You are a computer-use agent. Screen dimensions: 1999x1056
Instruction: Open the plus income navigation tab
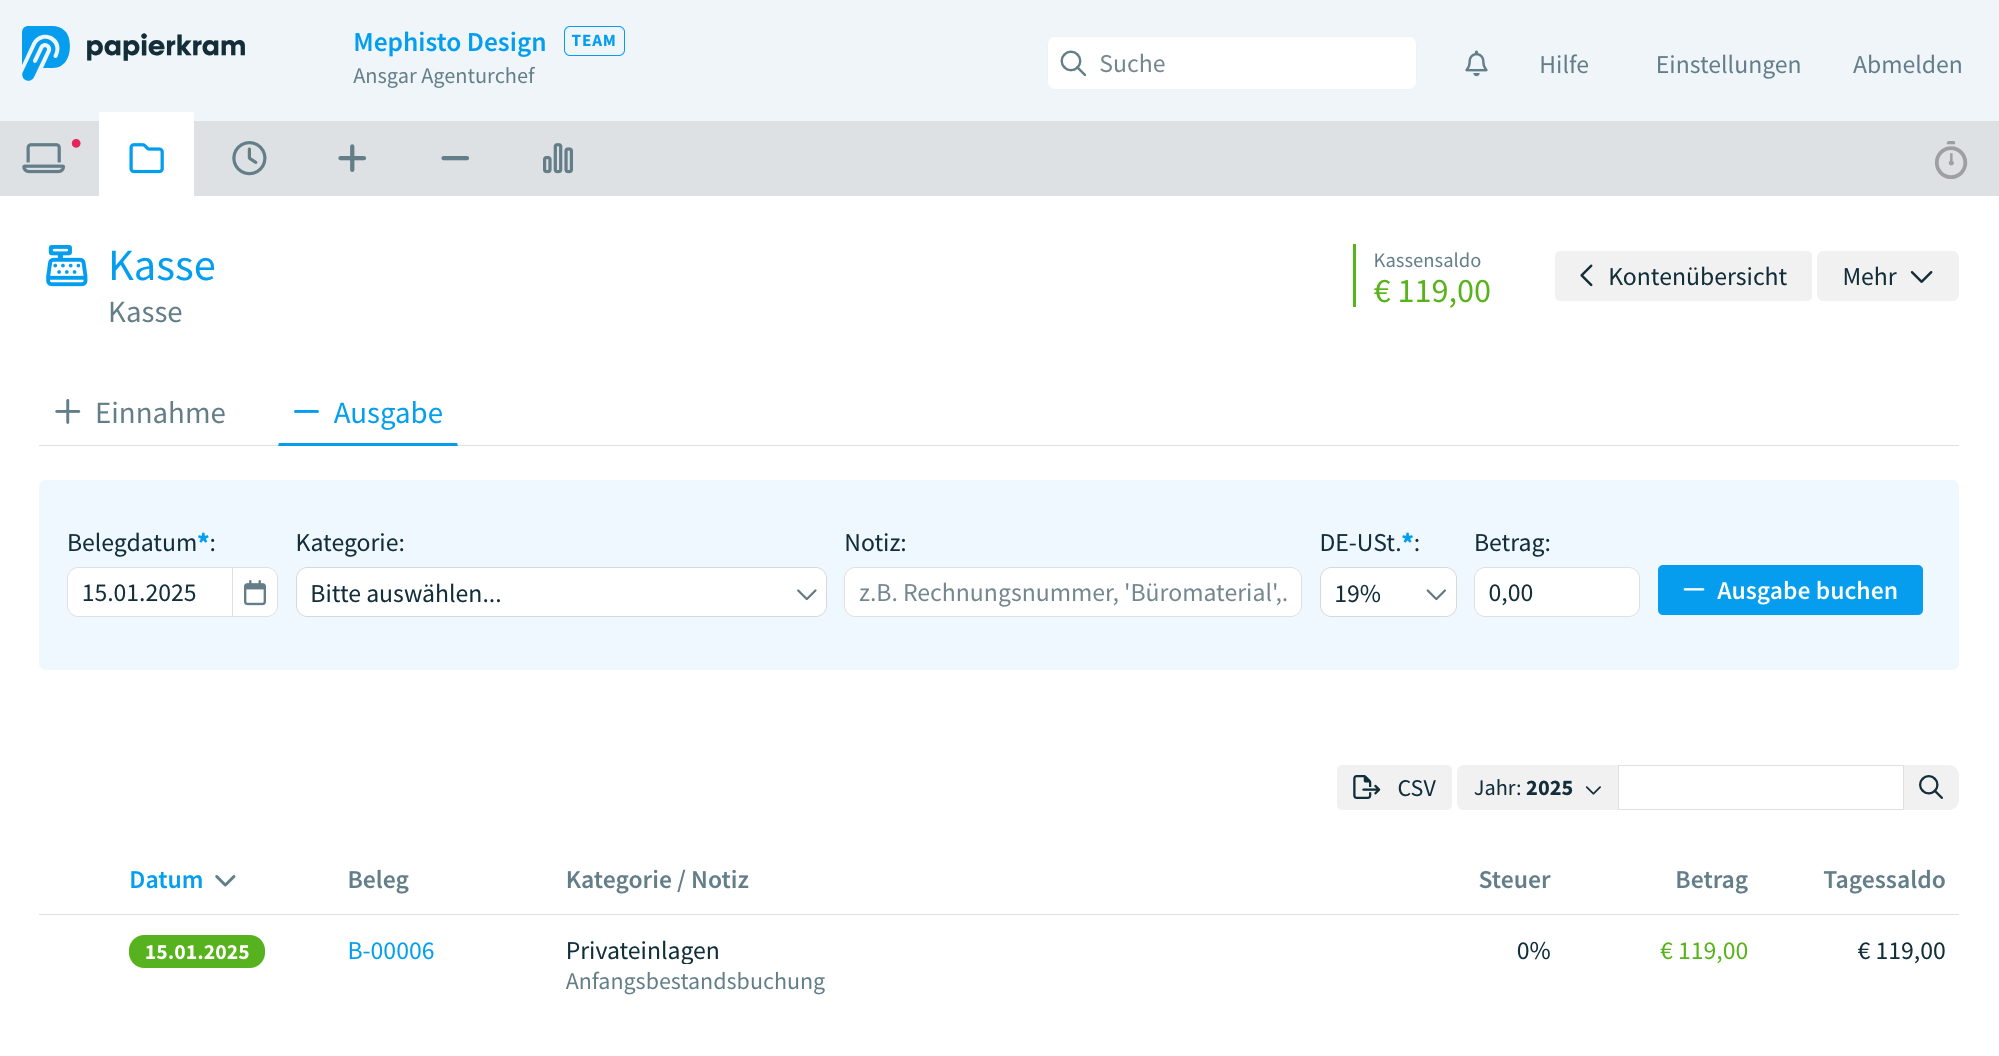pyautogui.click(x=352, y=158)
